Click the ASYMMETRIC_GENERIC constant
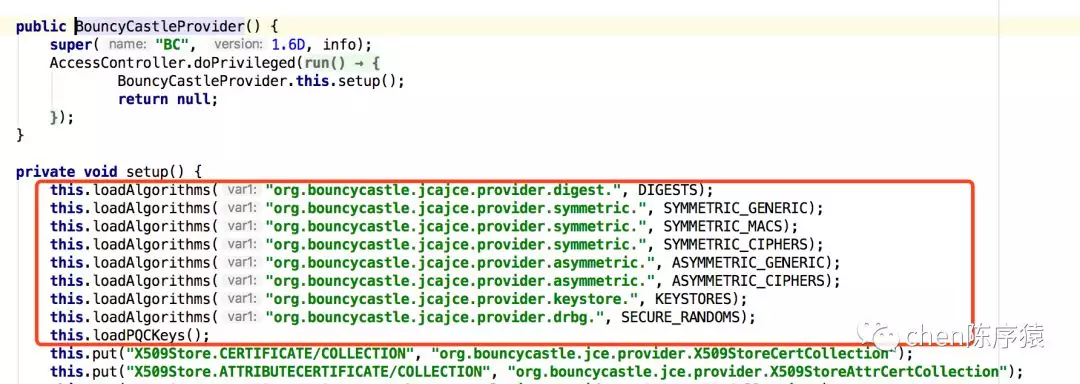The width and height of the screenshot is (1080, 384). click(747, 262)
